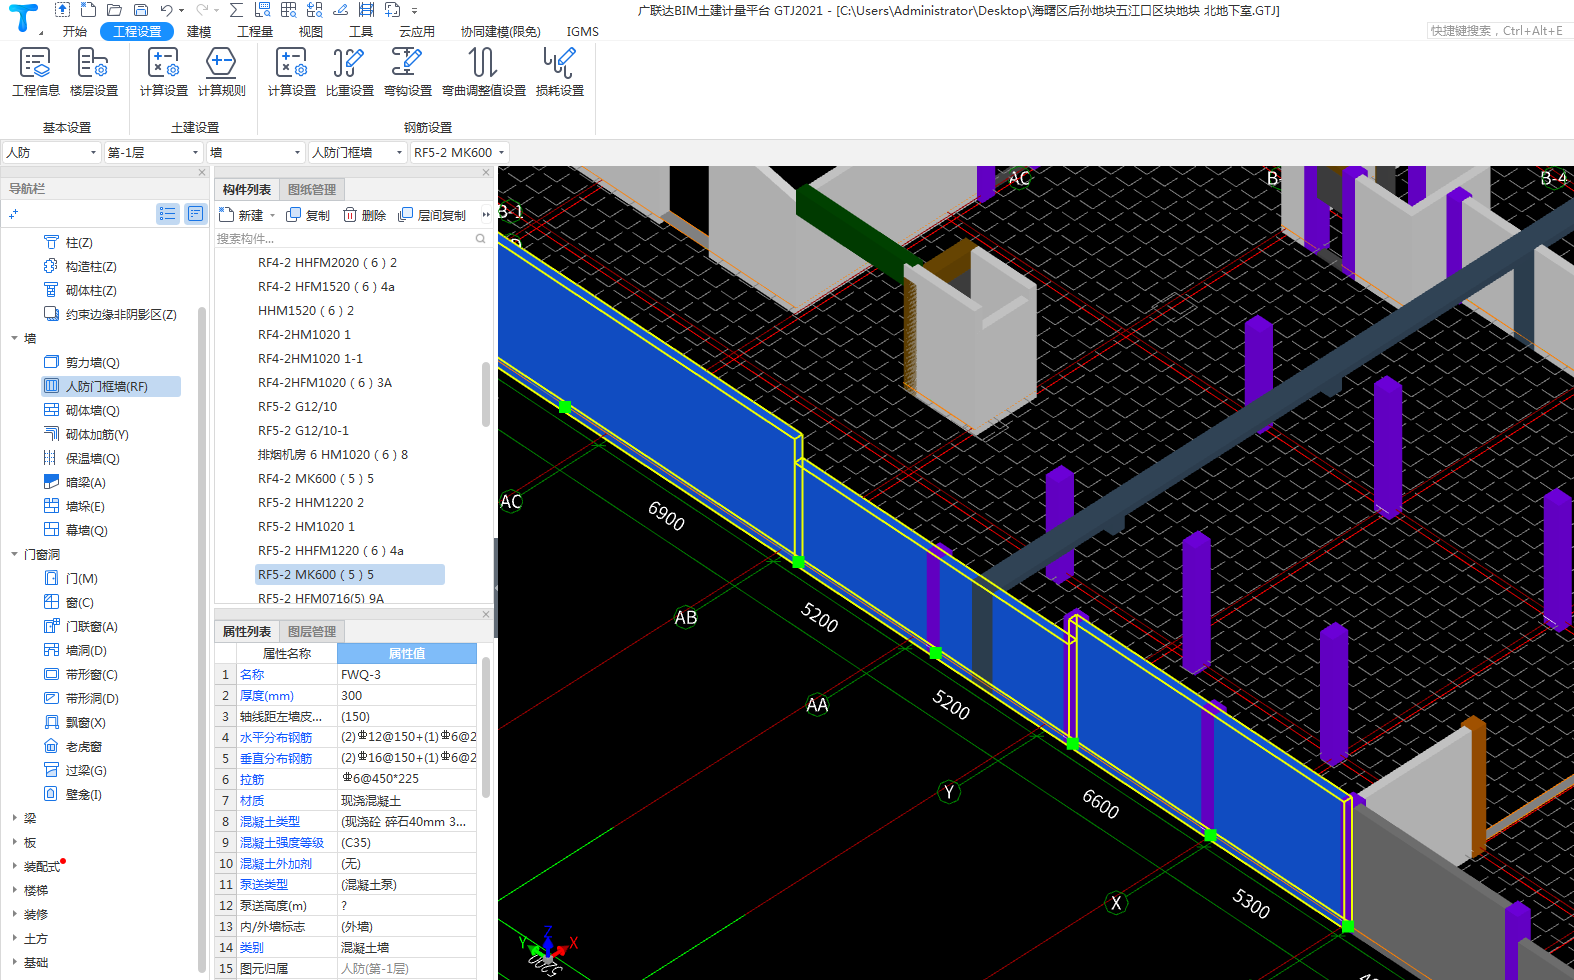Open the 墙 component category dropdown

coord(255,152)
